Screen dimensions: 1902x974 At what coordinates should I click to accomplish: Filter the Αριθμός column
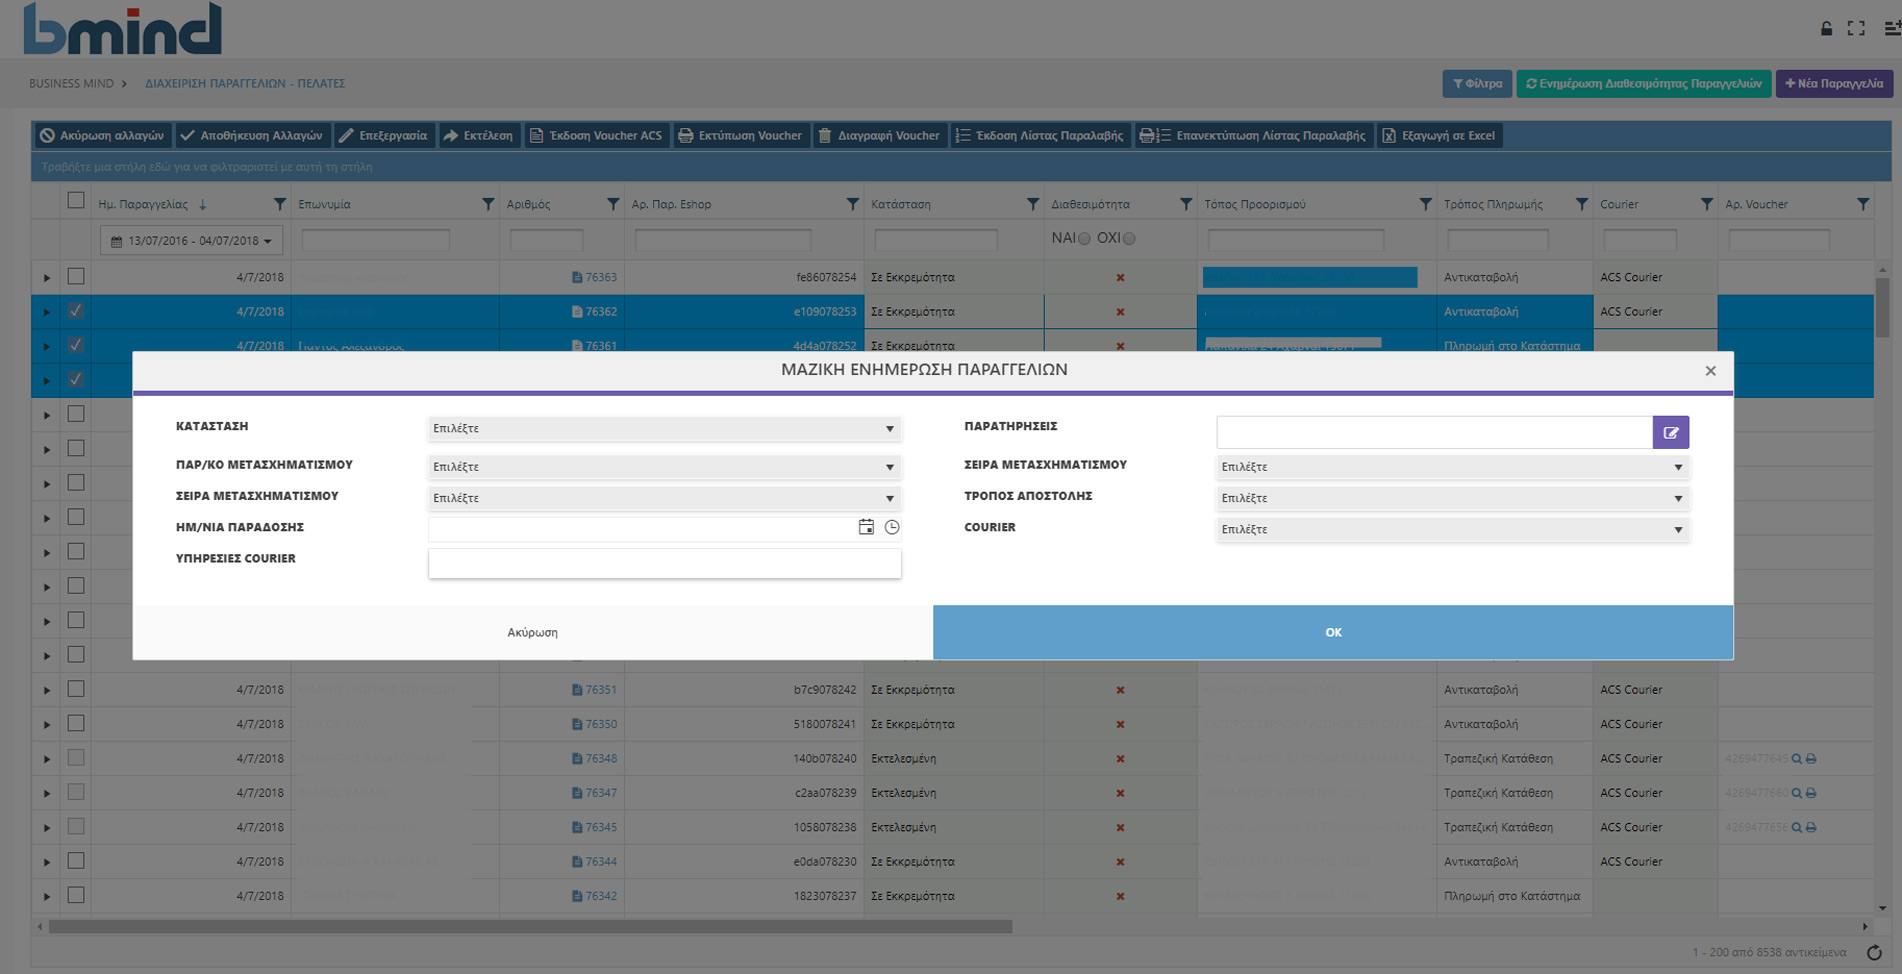coord(613,204)
